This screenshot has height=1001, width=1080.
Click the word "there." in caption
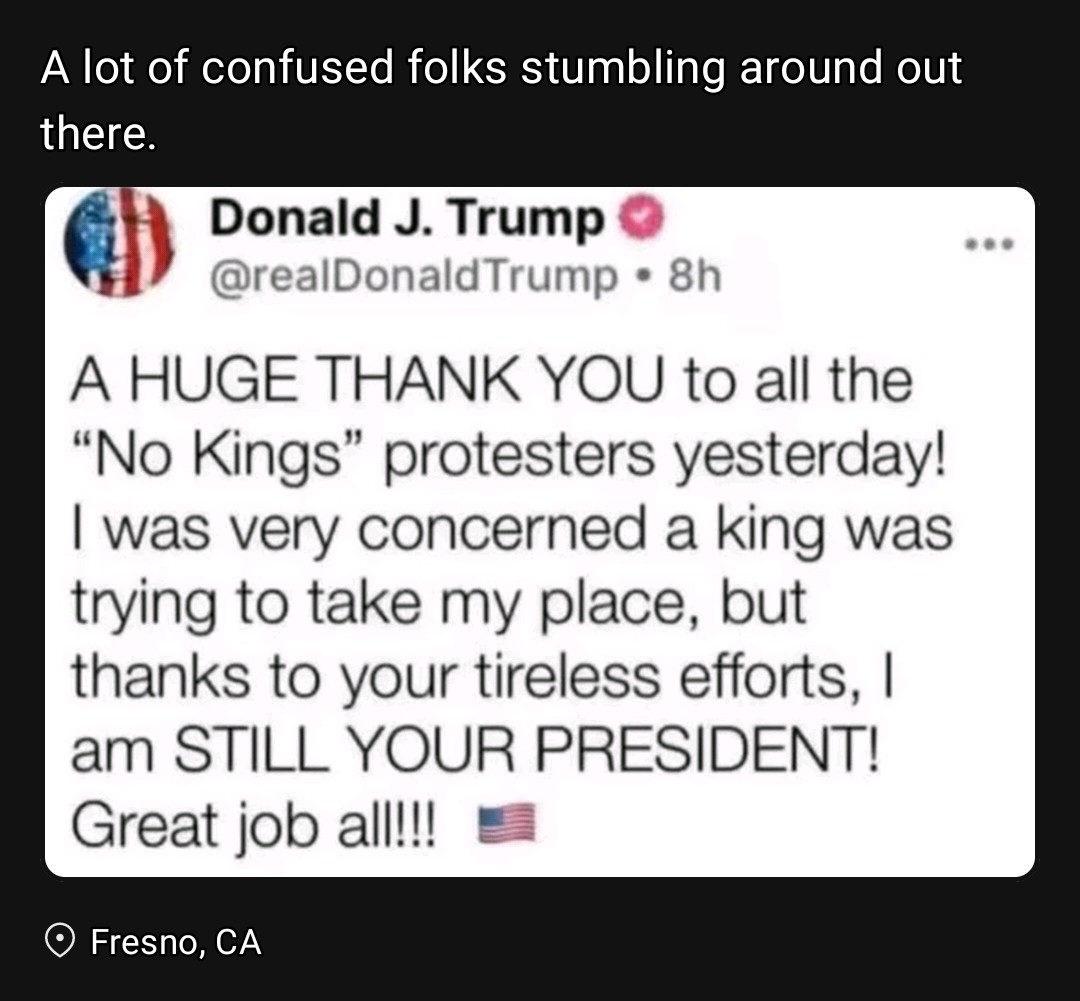pyautogui.click(x=98, y=132)
